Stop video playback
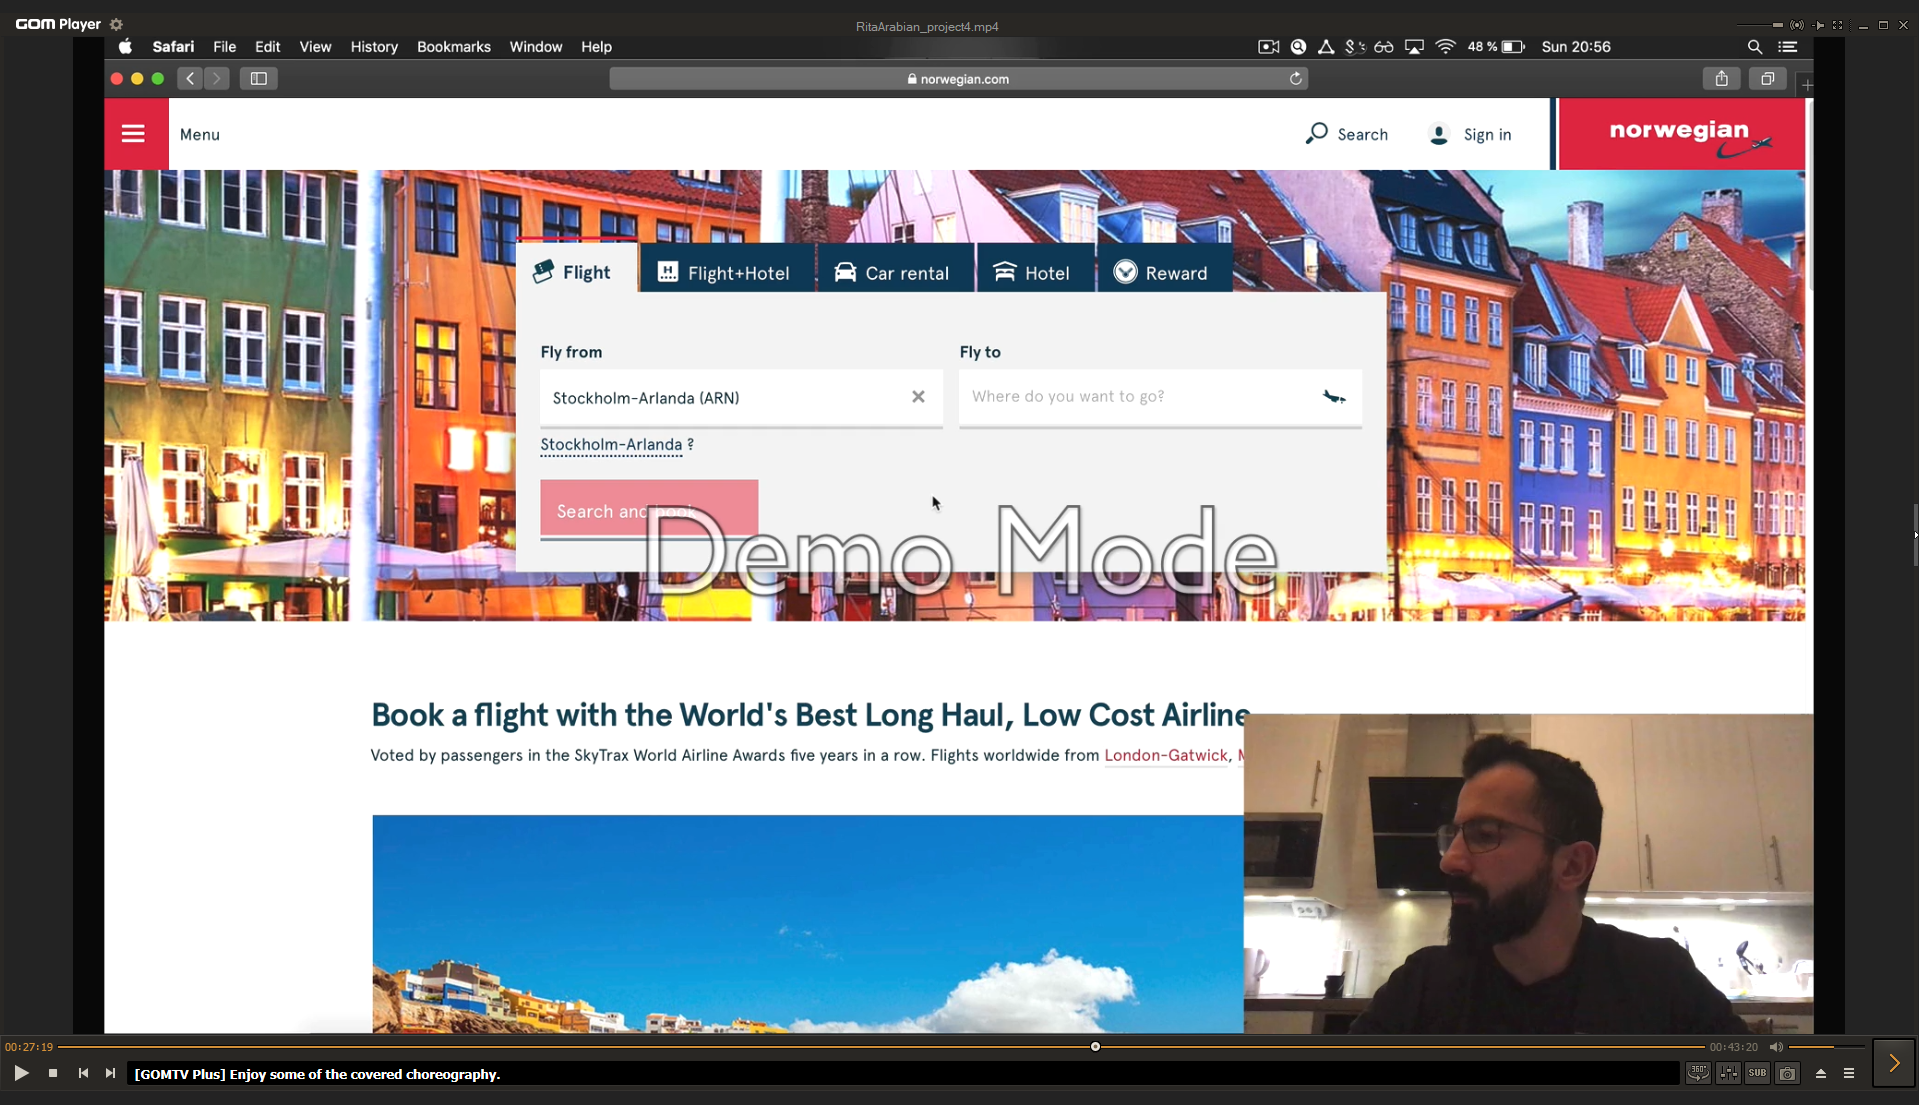Image resolution: width=1921 pixels, height=1105 pixels. (53, 1073)
